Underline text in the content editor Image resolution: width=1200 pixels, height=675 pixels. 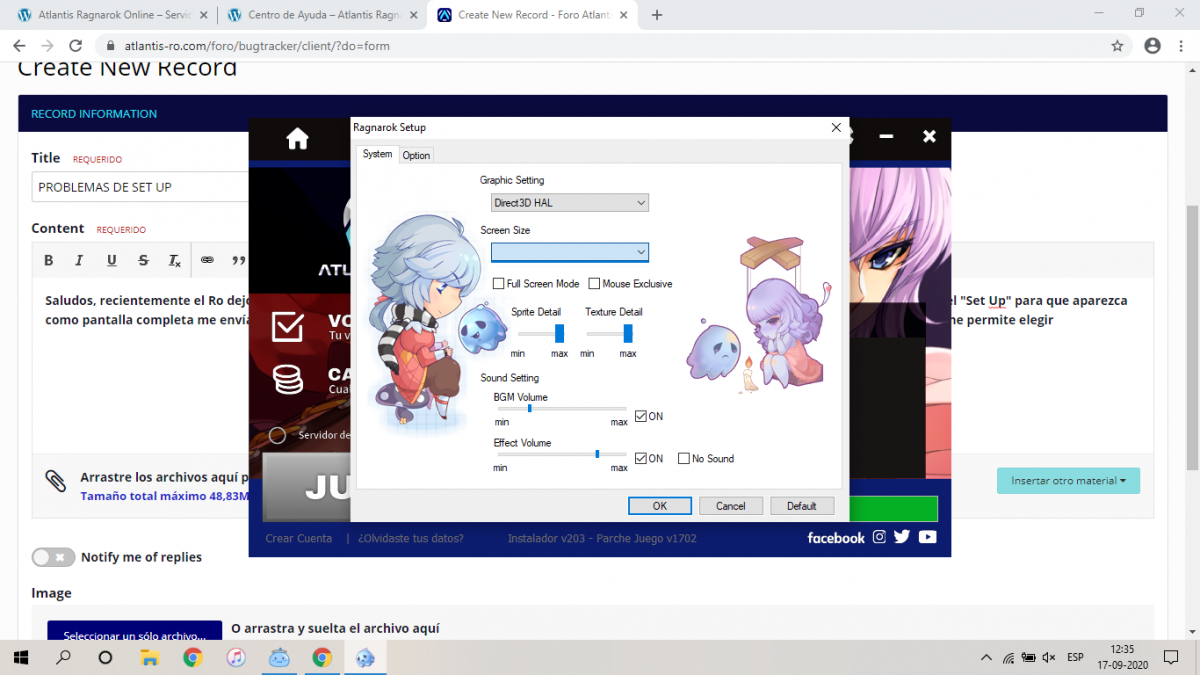click(x=111, y=260)
